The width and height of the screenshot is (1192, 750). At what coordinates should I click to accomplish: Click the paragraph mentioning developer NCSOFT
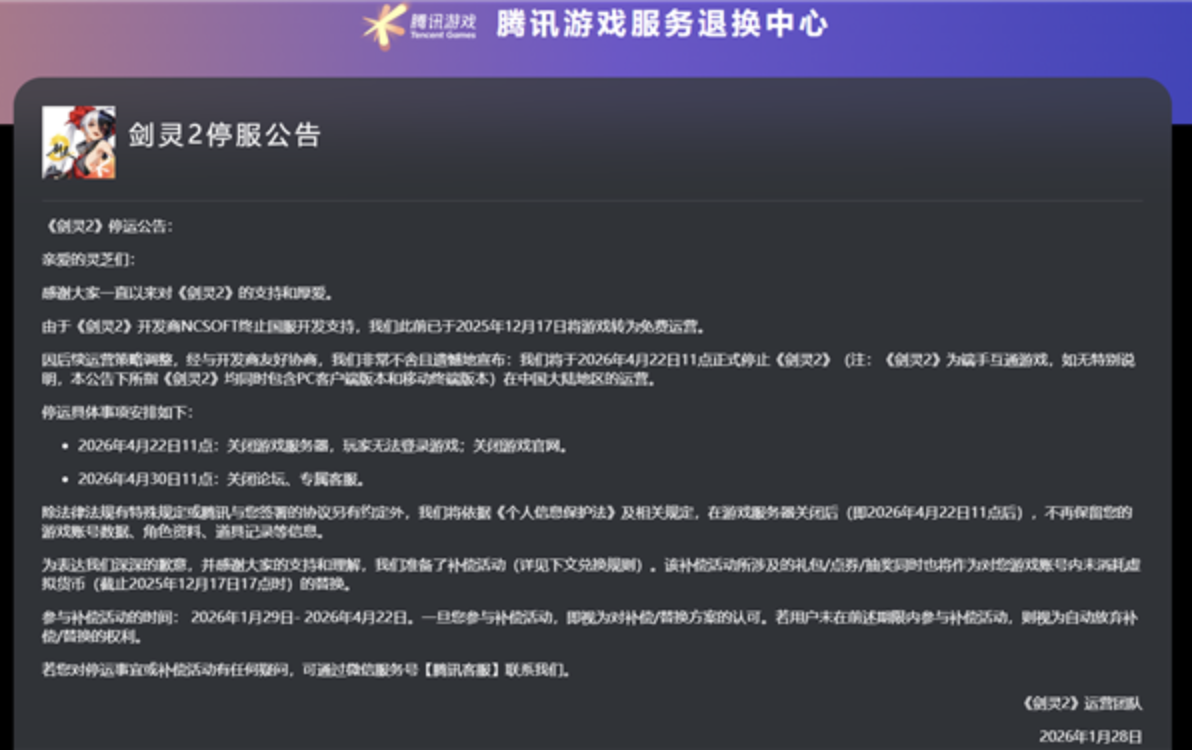pyautogui.click(x=372, y=326)
